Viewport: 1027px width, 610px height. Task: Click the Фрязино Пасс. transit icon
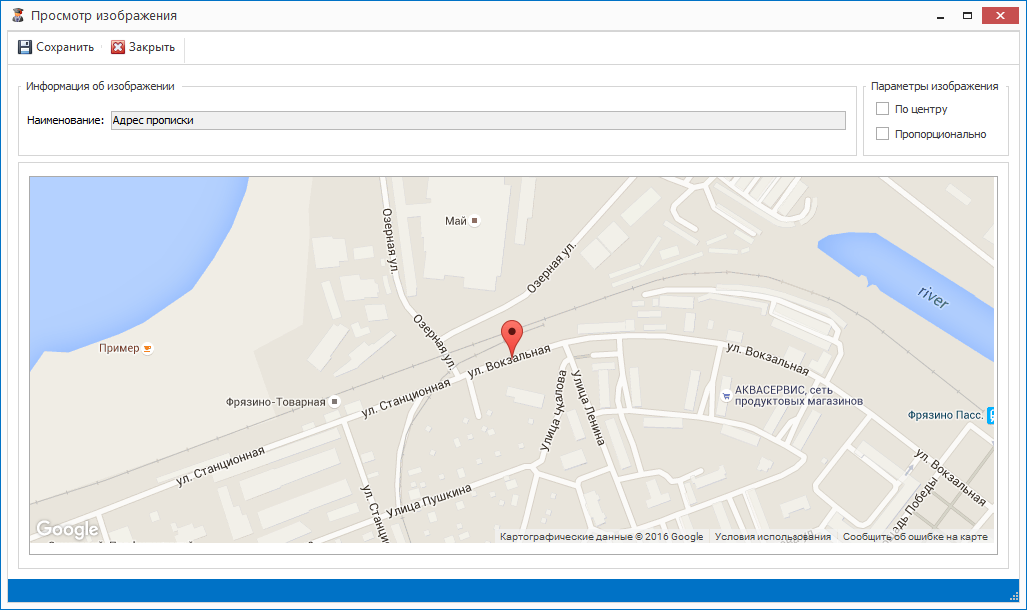pyautogui.click(x=990, y=415)
